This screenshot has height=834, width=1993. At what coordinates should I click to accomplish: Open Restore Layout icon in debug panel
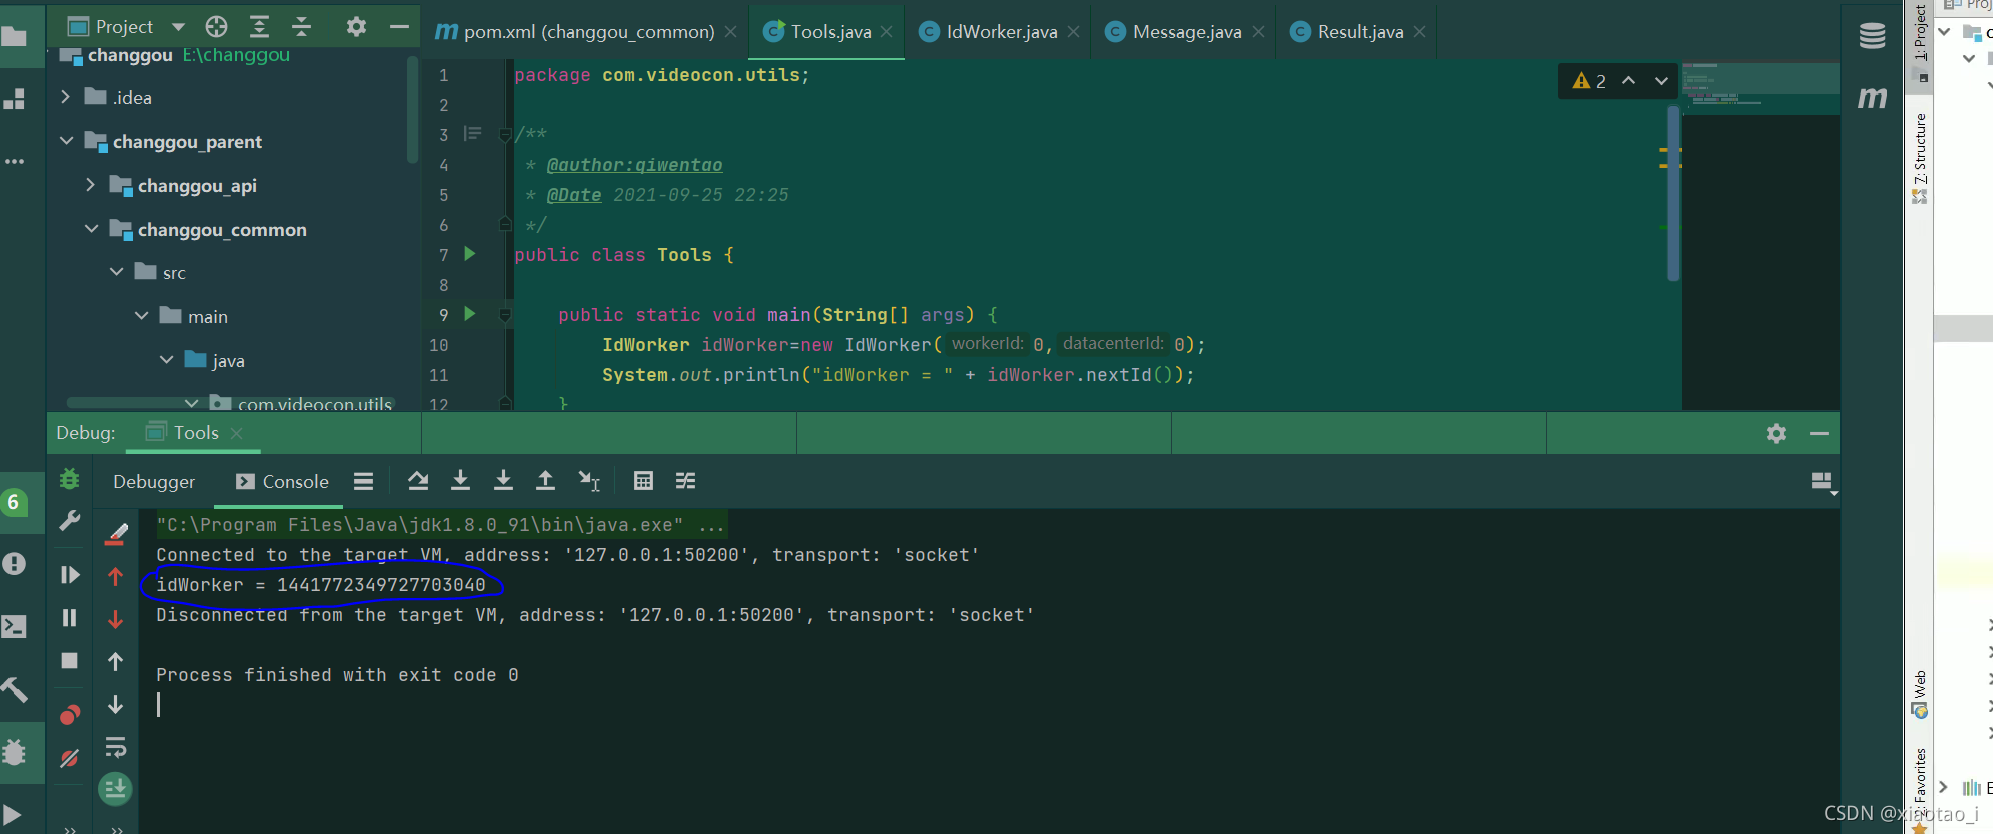[x=1822, y=482]
